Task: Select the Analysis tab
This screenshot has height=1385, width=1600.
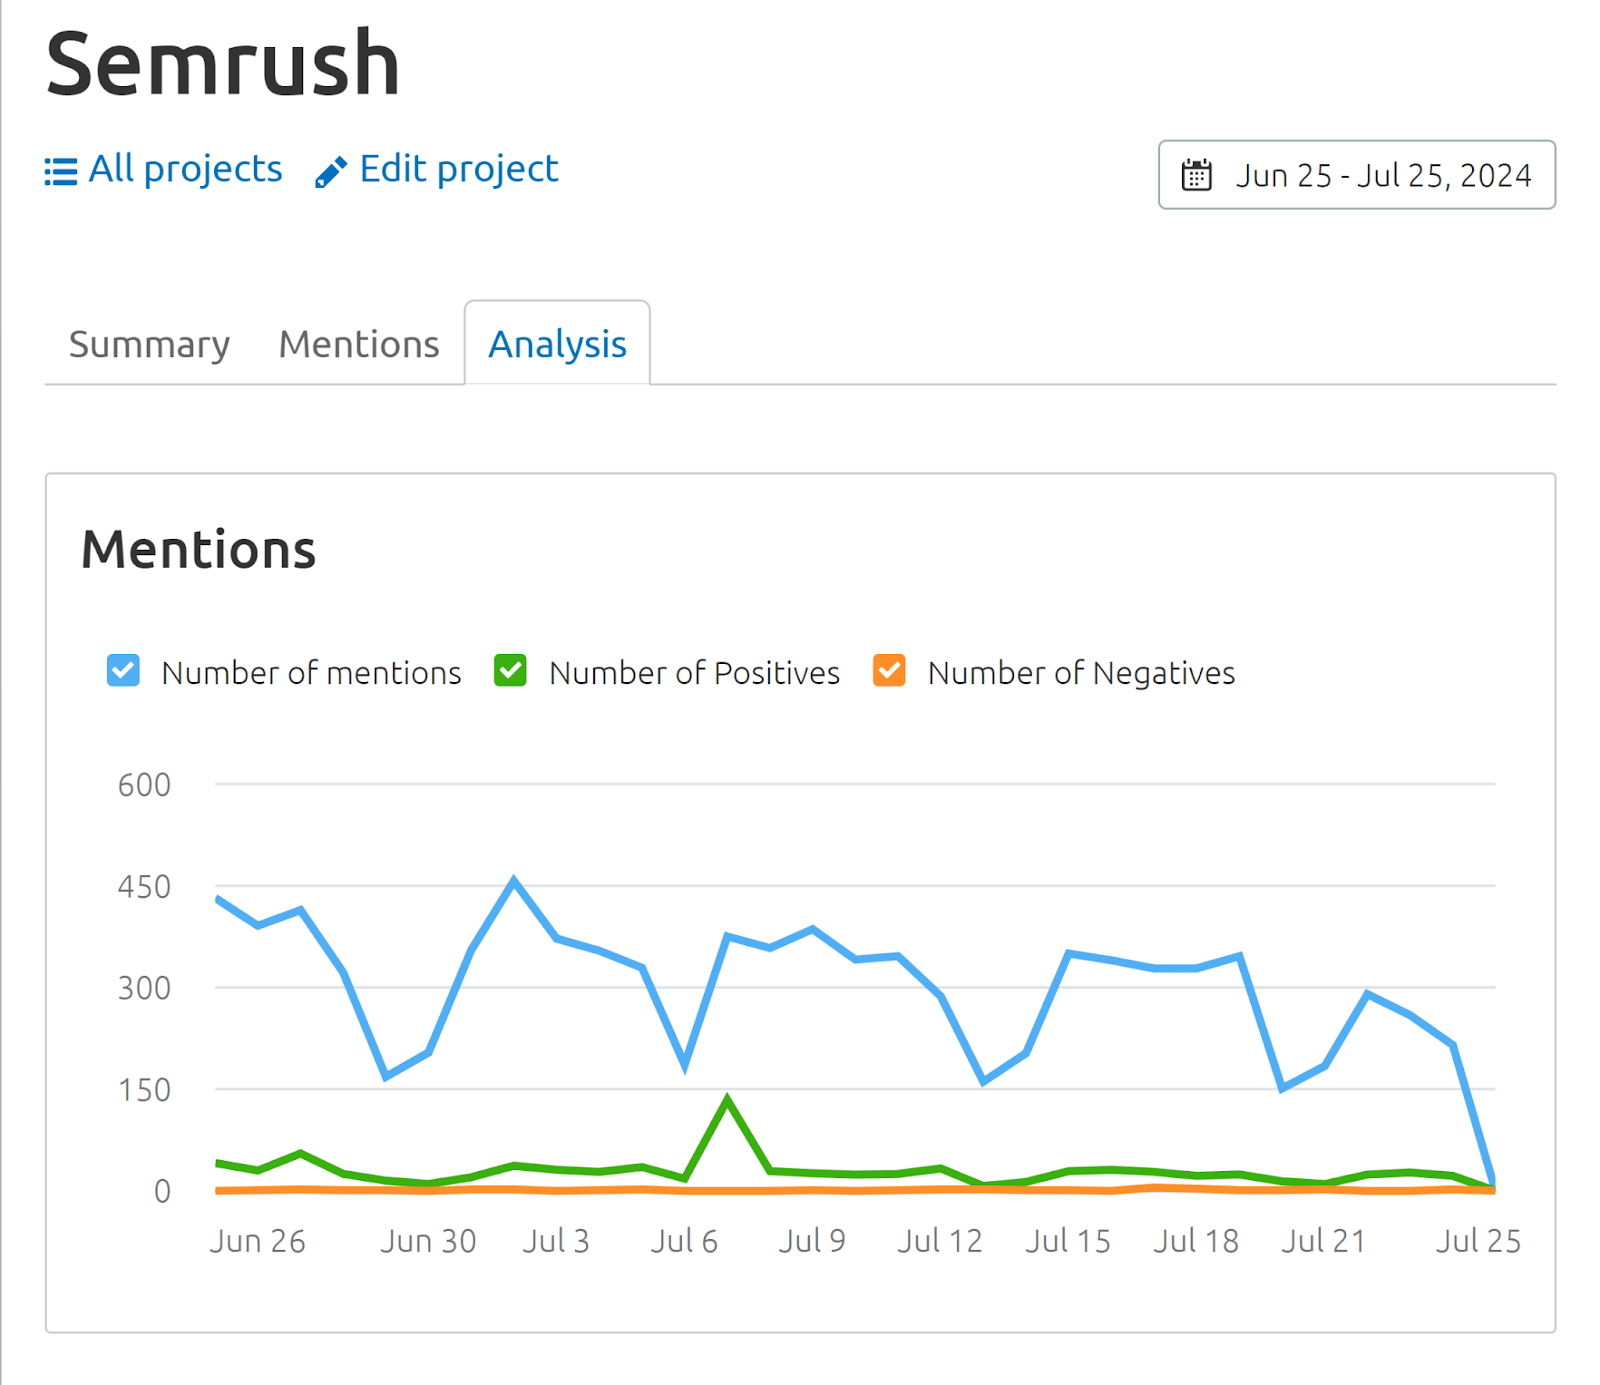Action: 557,343
